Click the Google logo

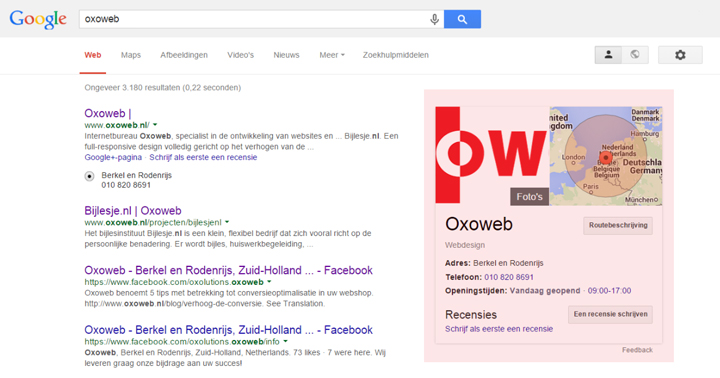point(38,19)
